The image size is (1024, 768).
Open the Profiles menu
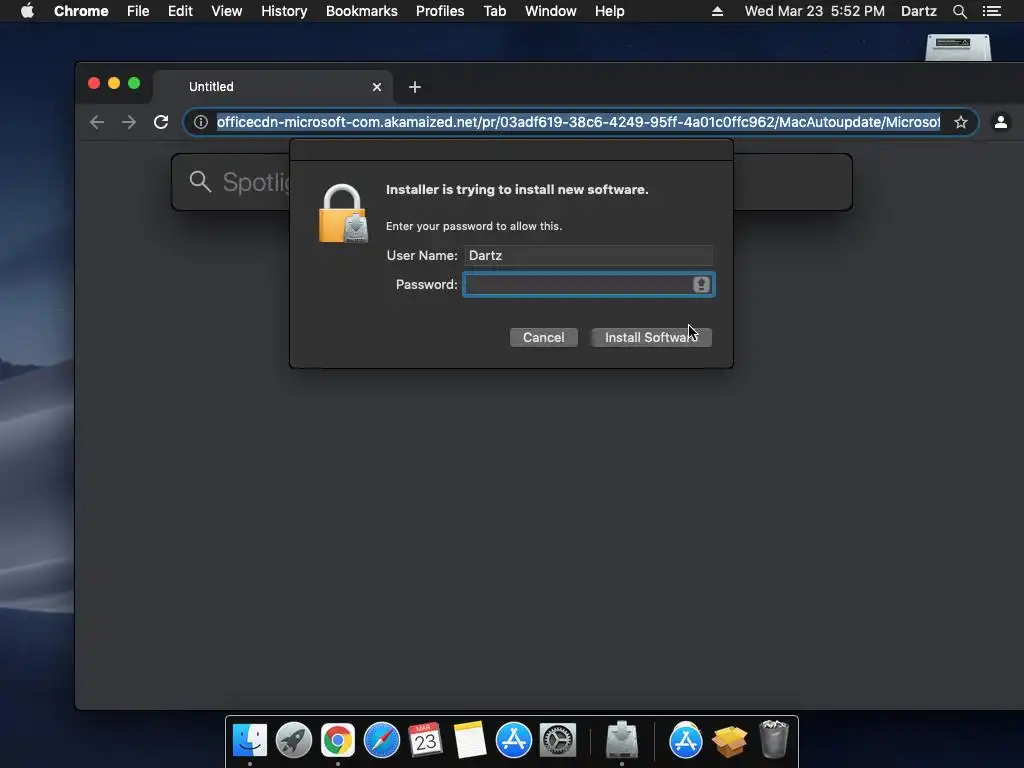click(440, 11)
